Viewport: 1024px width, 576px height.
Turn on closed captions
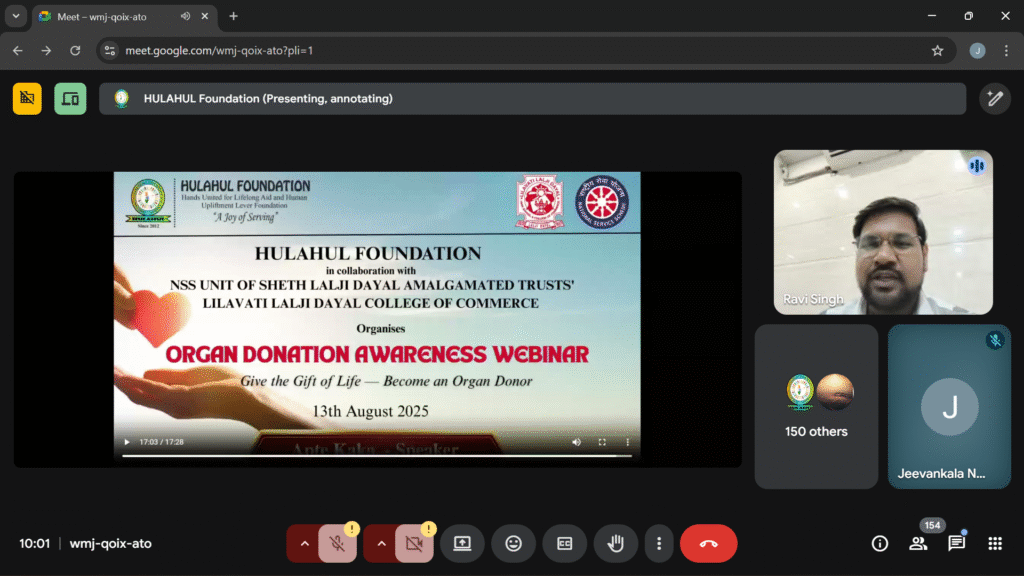(x=564, y=543)
